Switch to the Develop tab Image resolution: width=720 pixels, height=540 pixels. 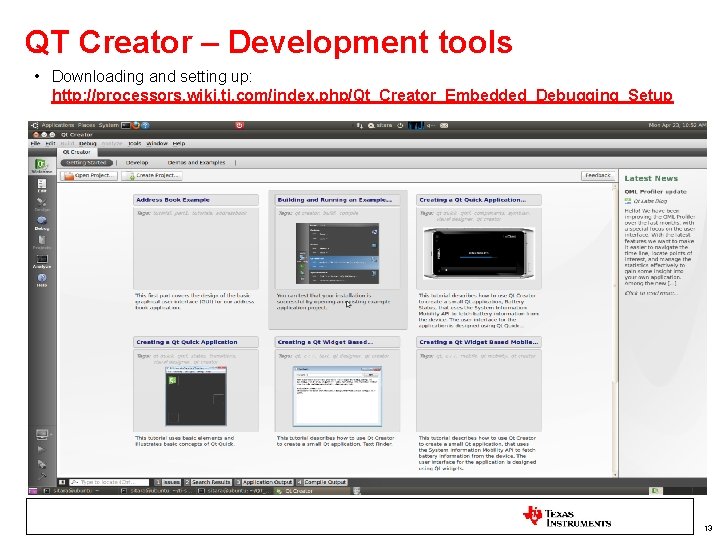[x=137, y=163]
